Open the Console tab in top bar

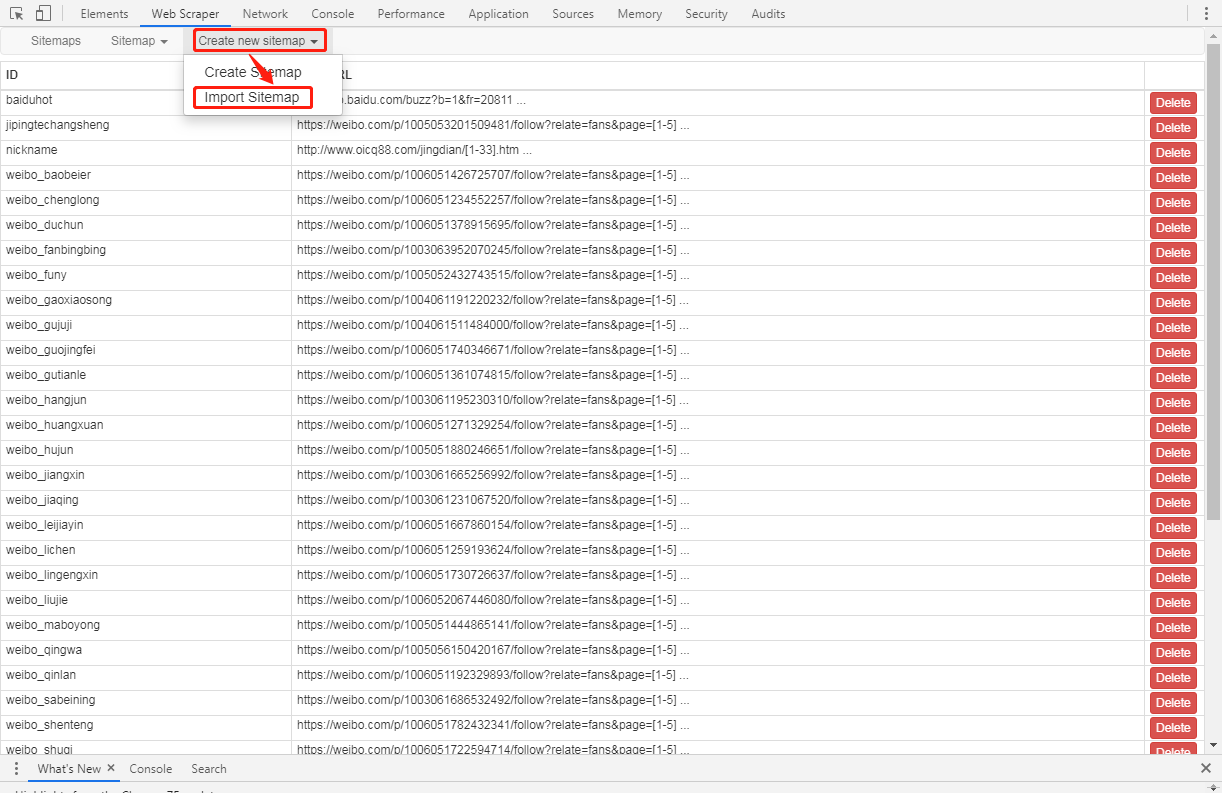[332, 14]
